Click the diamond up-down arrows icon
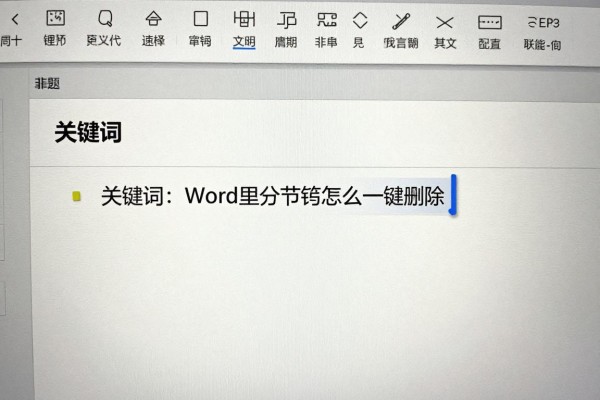The width and height of the screenshot is (600, 400). (x=360, y=20)
